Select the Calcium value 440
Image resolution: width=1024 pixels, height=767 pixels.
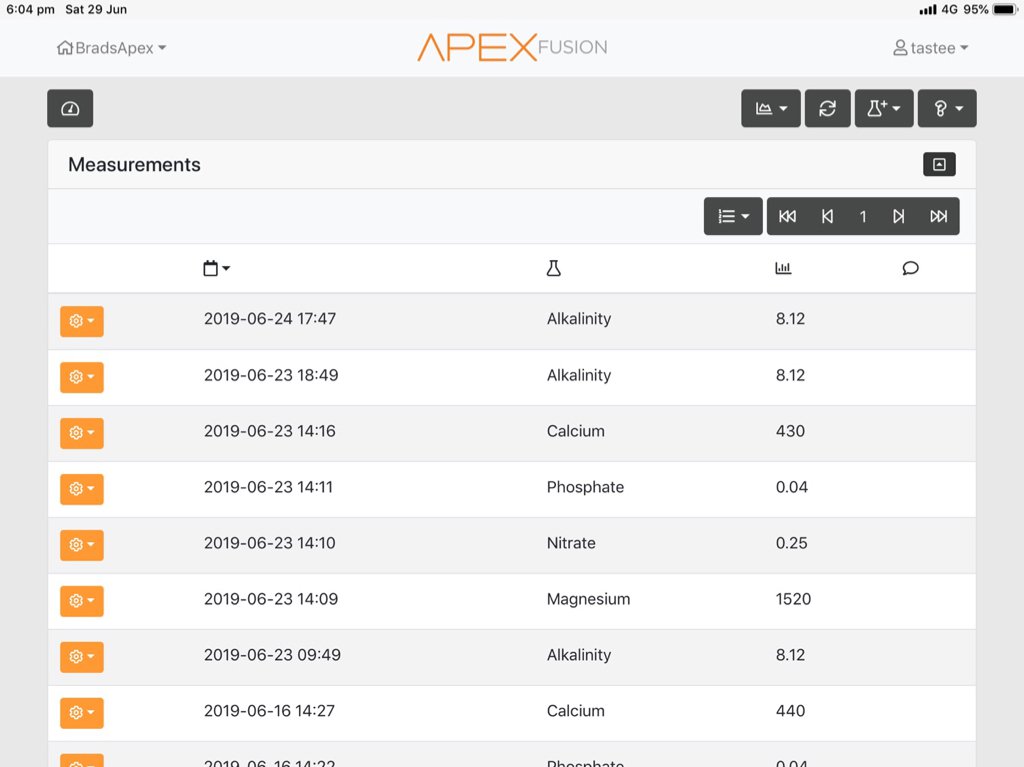(x=790, y=711)
